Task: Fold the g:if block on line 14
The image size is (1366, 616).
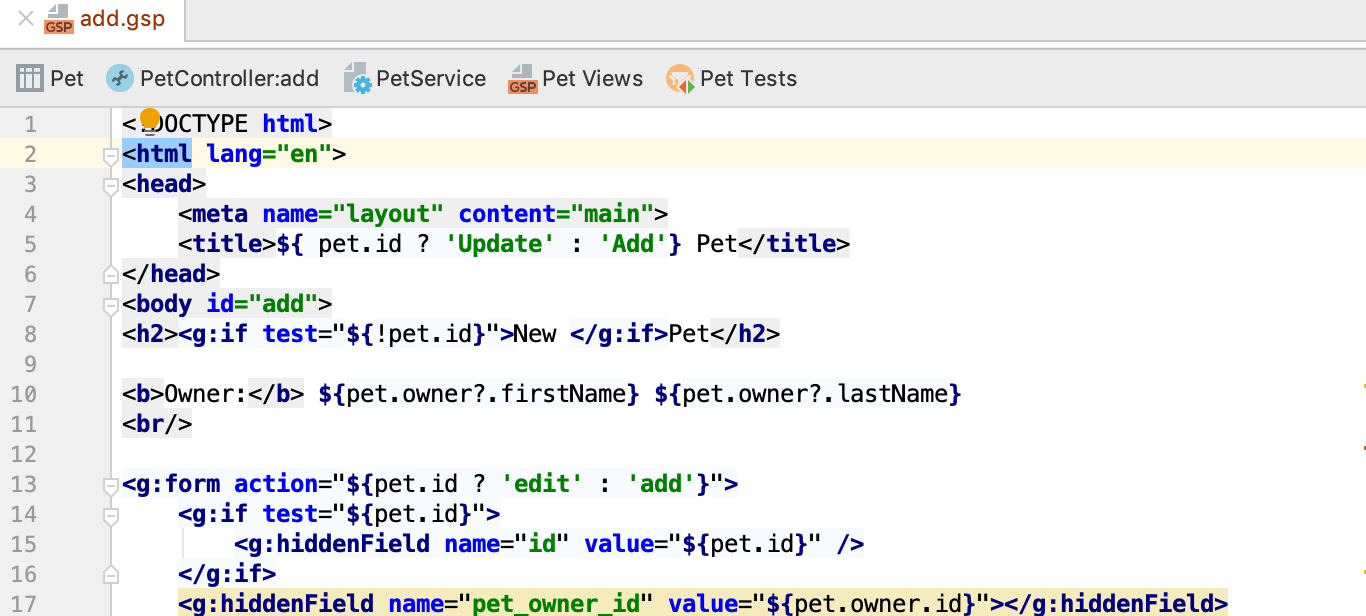Action: click(x=111, y=515)
